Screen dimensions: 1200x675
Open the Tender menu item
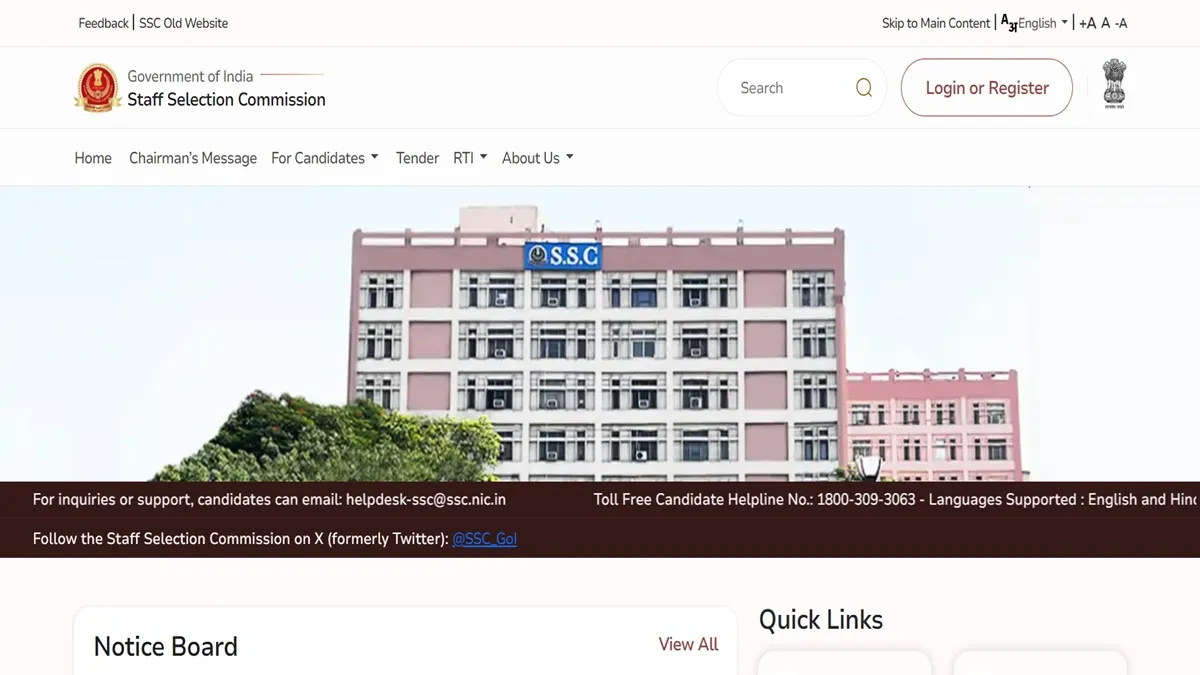click(417, 158)
